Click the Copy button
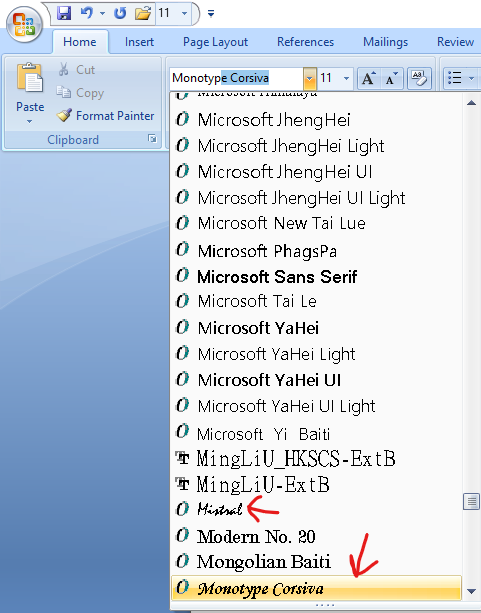 pyautogui.click(x=80, y=93)
